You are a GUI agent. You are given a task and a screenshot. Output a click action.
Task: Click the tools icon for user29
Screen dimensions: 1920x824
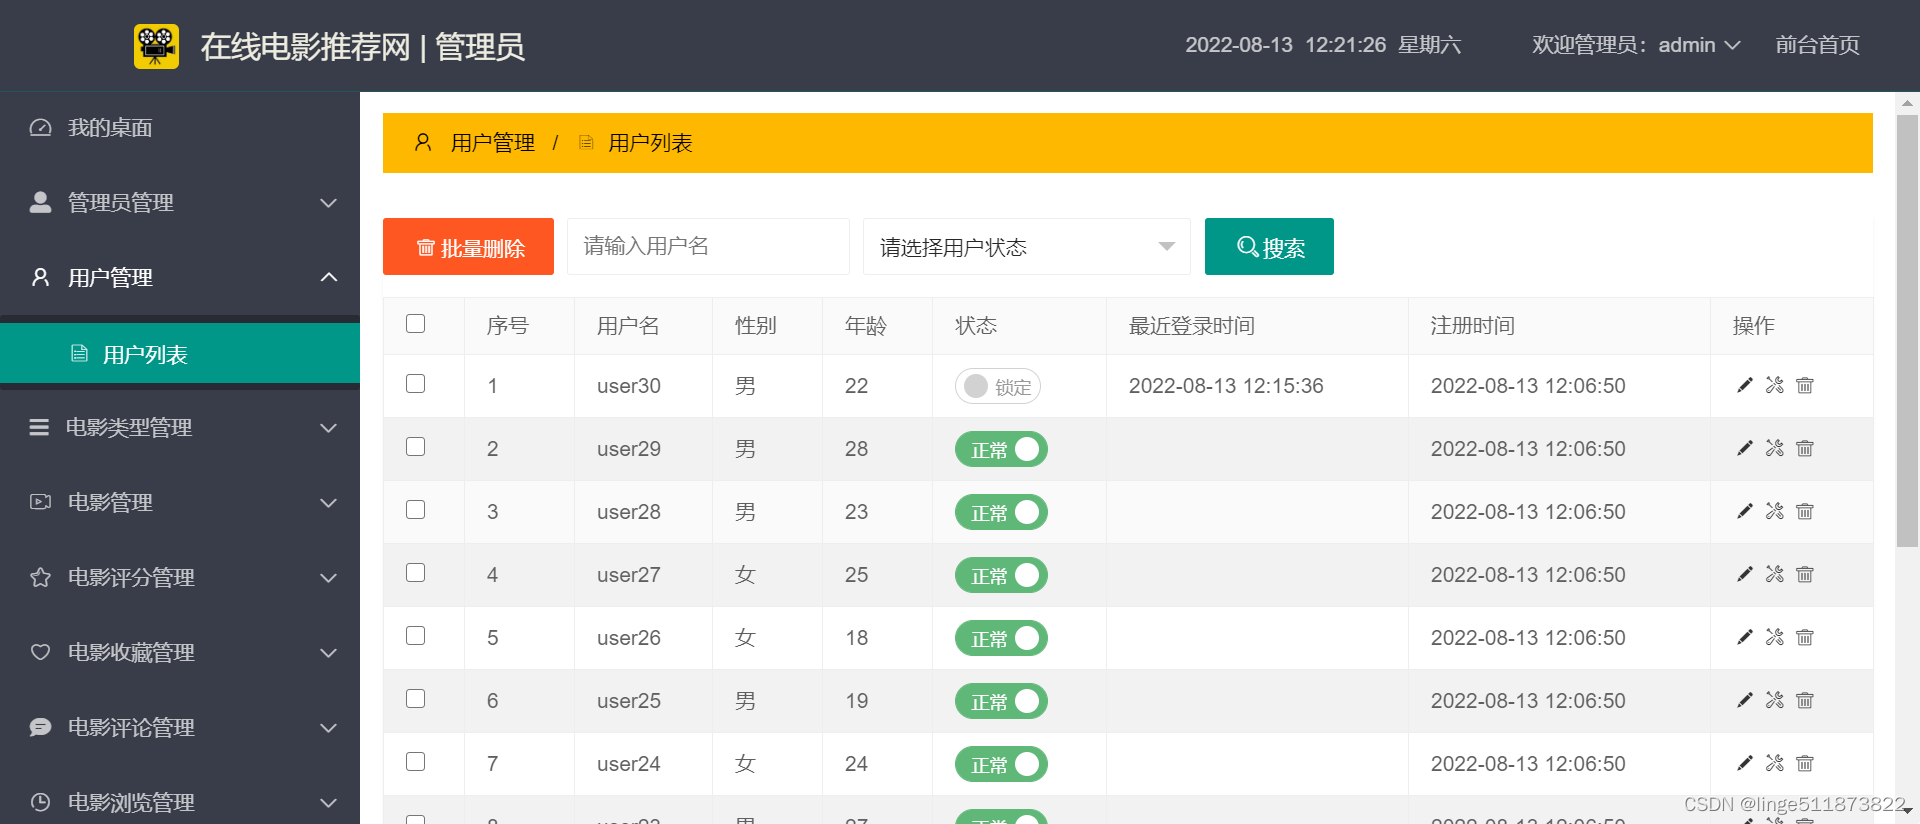[x=1775, y=448]
